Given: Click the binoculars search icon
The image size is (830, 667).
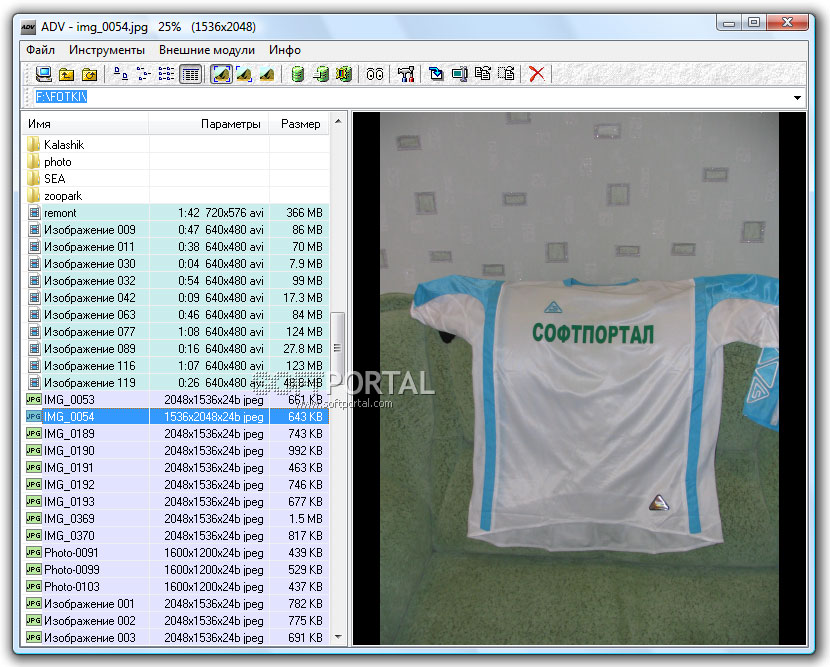Looking at the screenshot, I should [x=375, y=74].
